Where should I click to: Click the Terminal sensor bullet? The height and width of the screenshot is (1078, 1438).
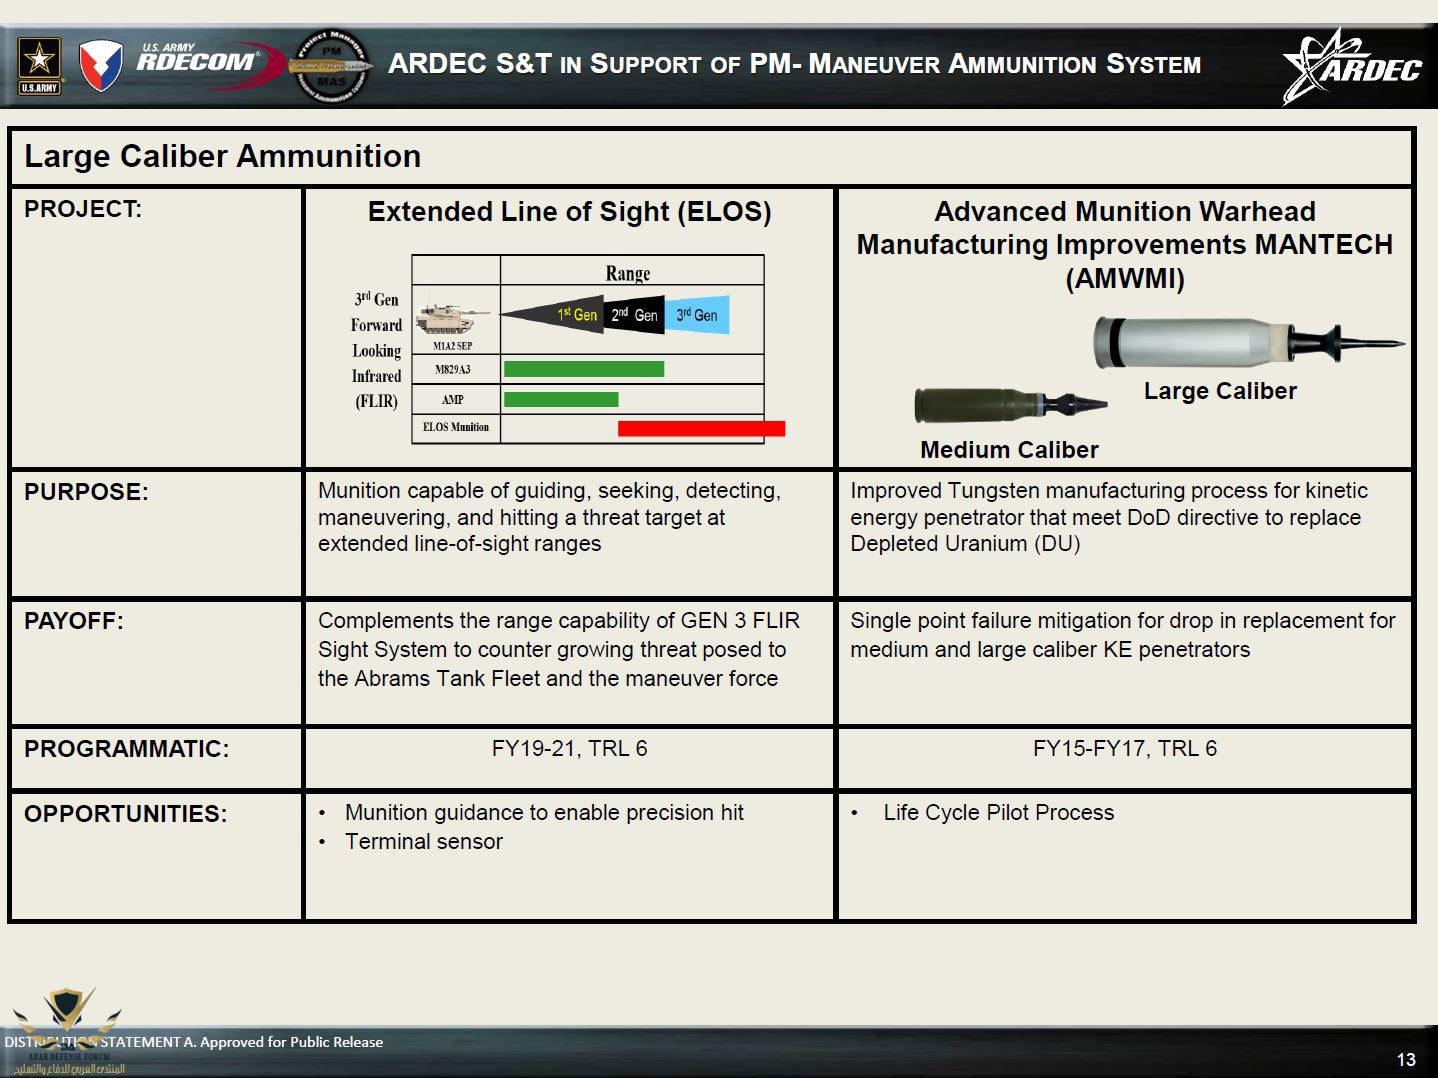[x=424, y=842]
